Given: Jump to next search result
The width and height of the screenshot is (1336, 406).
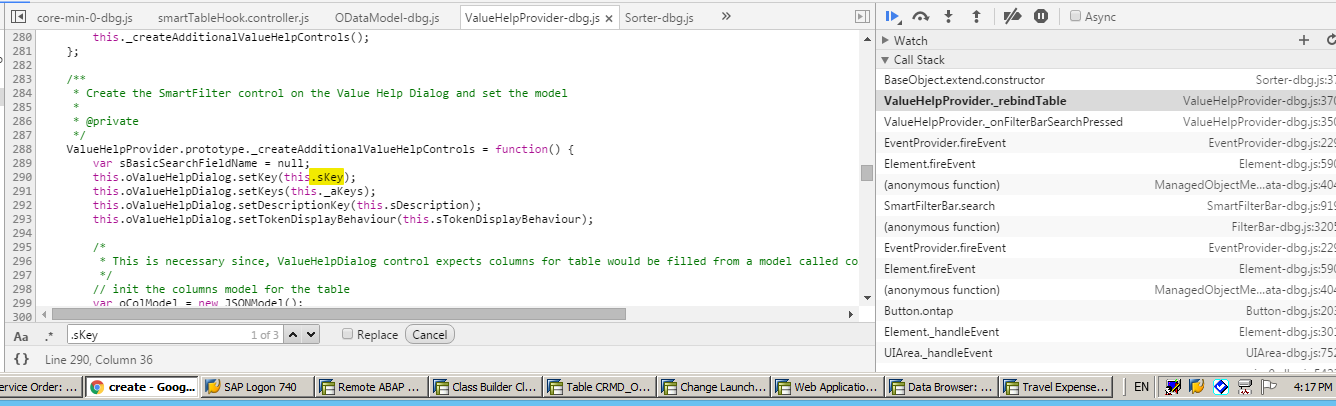Looking at the screenshot, I should 310,334.
